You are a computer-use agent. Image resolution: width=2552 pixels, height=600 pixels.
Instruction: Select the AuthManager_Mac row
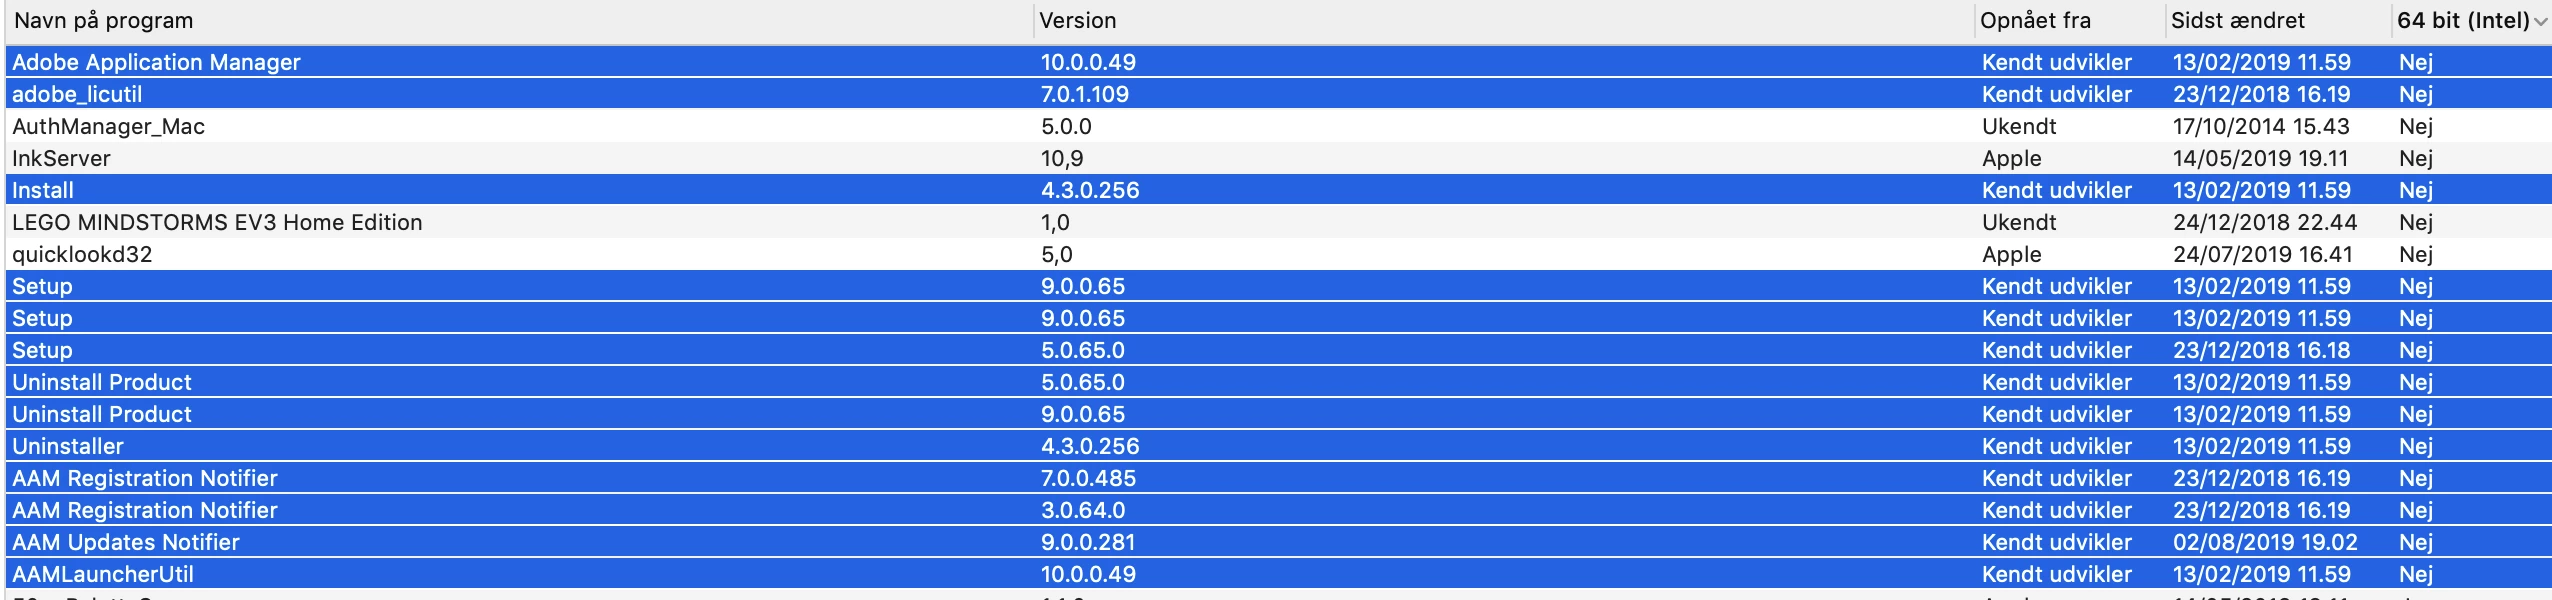1279,126
